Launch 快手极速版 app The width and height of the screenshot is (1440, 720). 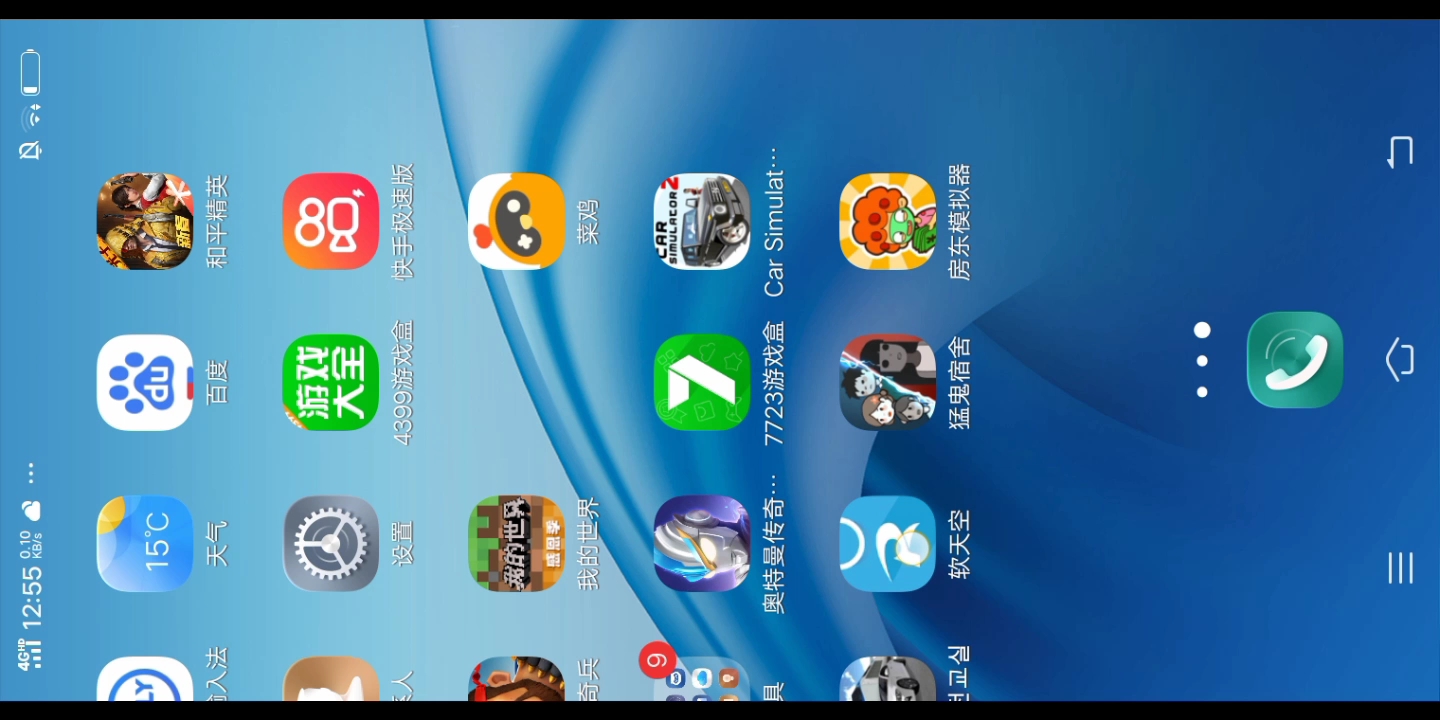point(331,221)
